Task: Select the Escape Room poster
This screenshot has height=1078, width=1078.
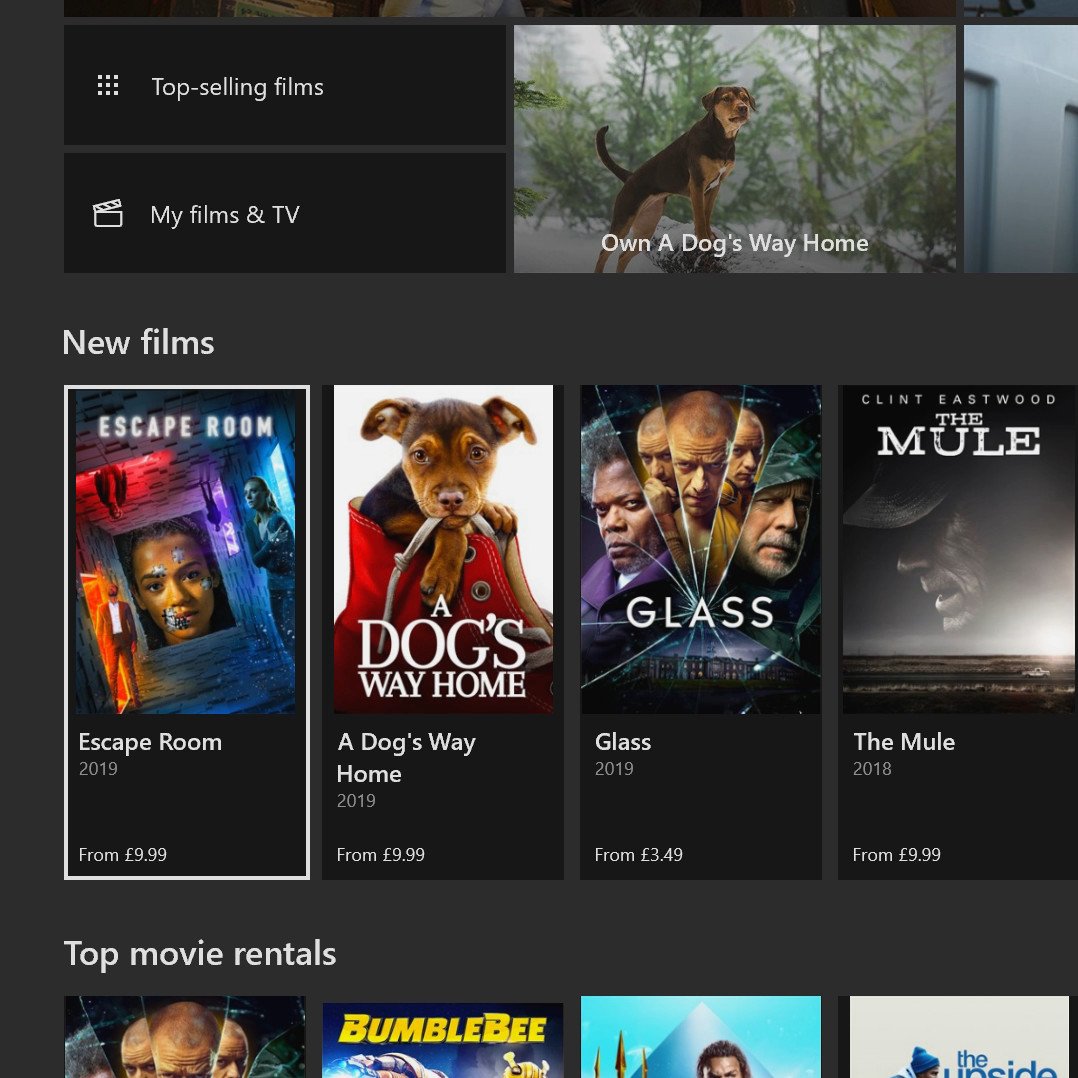Action: [x=186, y=551]
